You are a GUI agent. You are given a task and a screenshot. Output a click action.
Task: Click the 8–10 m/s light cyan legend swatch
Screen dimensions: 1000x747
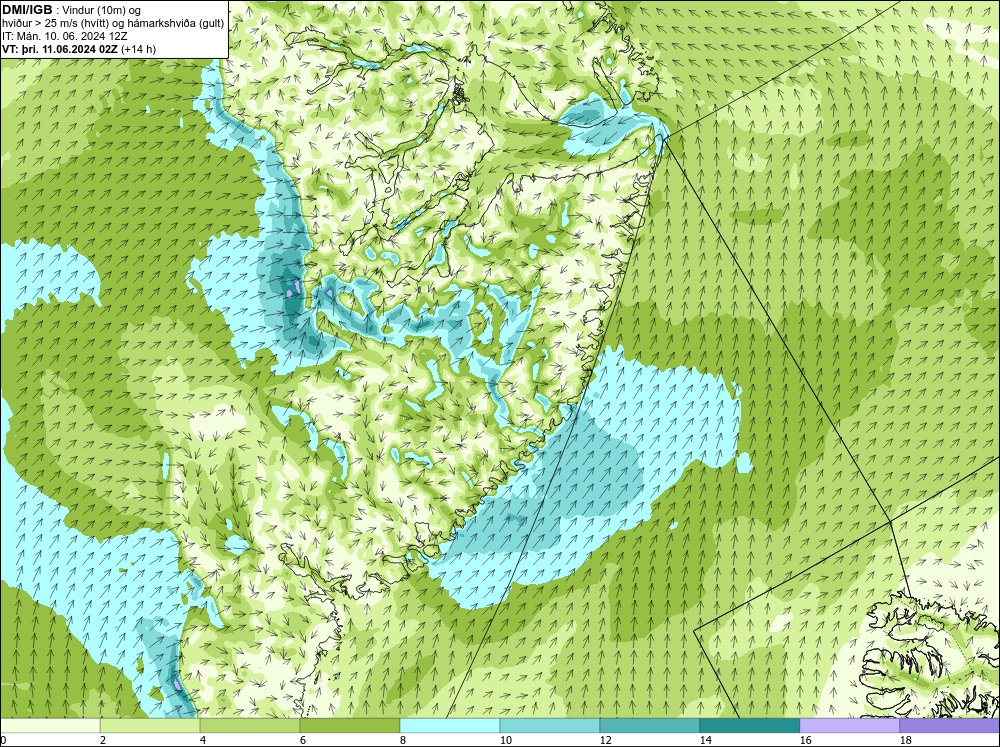450,726
